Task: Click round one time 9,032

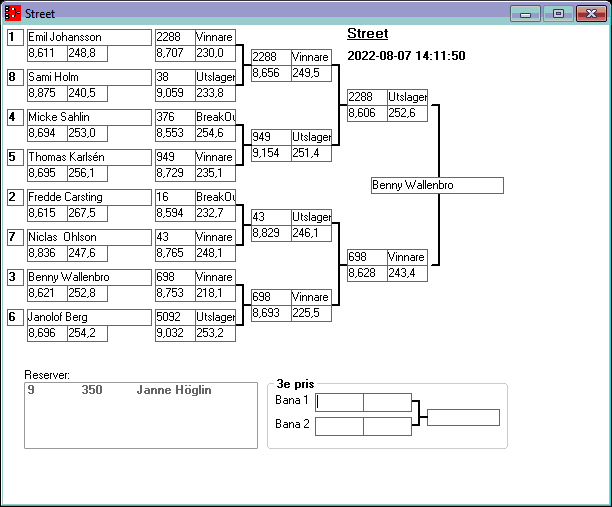Action: coord(175,333)
